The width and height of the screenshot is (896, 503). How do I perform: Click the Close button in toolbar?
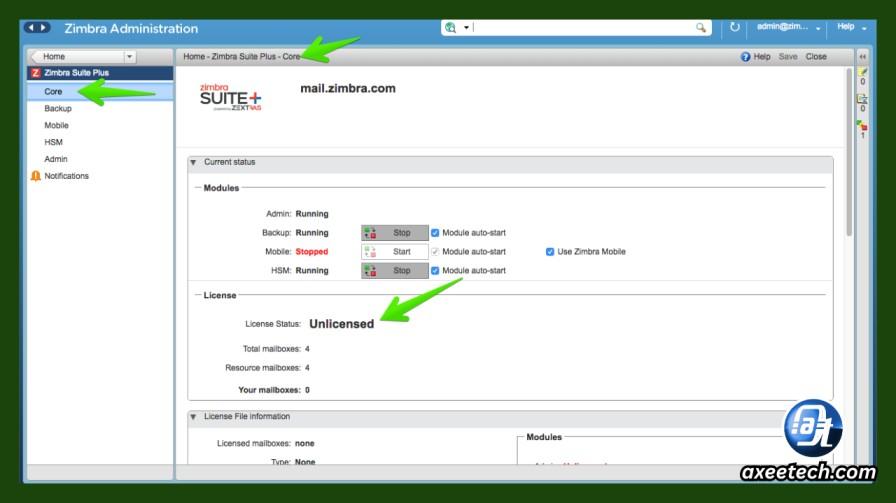coord(816,57)
